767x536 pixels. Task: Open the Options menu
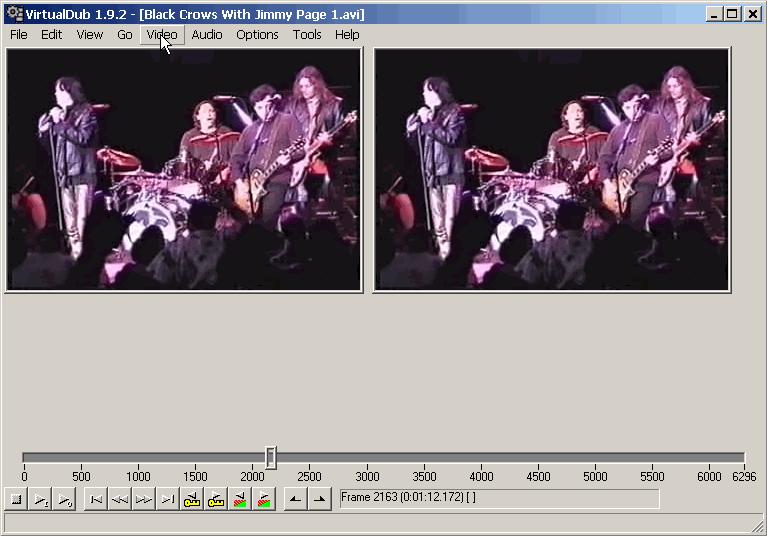(x=257, y=35)
